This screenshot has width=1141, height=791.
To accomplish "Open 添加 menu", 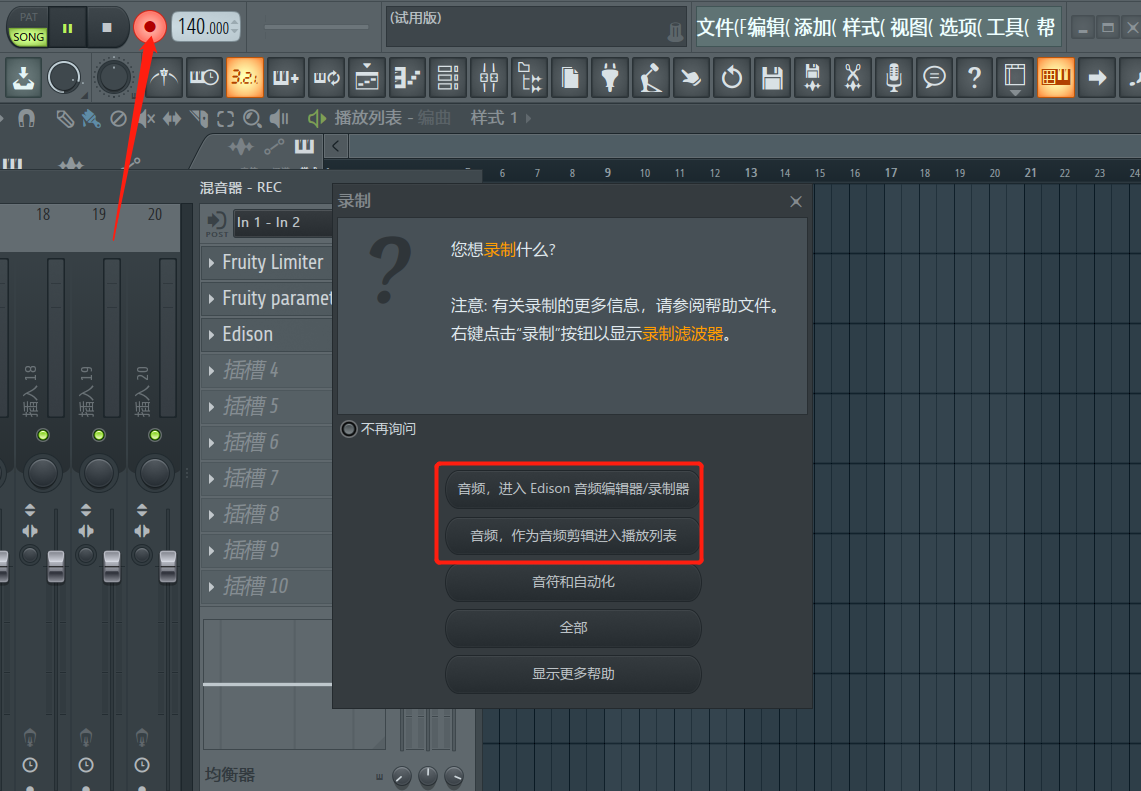I will [x=816, y=28].
